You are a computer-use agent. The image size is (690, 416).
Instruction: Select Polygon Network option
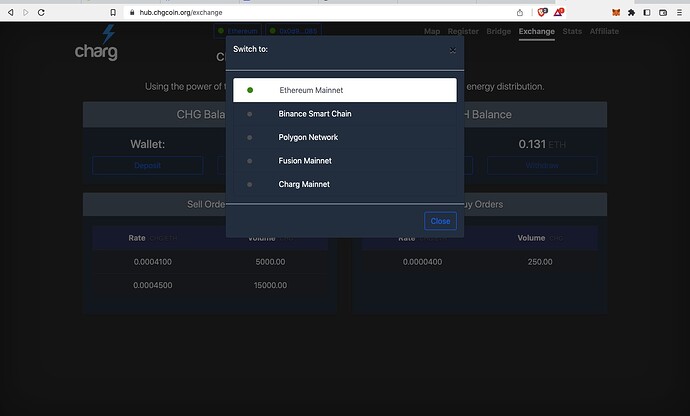(345, 137)
